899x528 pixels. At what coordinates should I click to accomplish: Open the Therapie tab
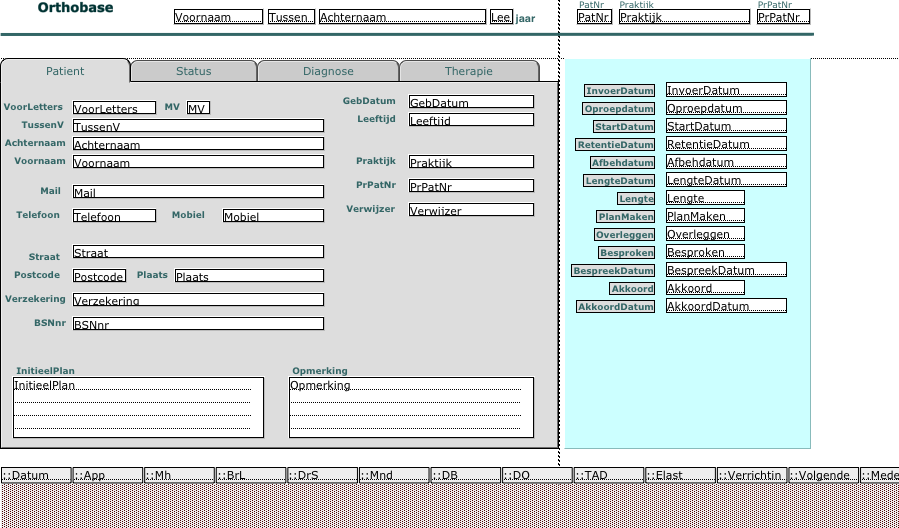469,71
